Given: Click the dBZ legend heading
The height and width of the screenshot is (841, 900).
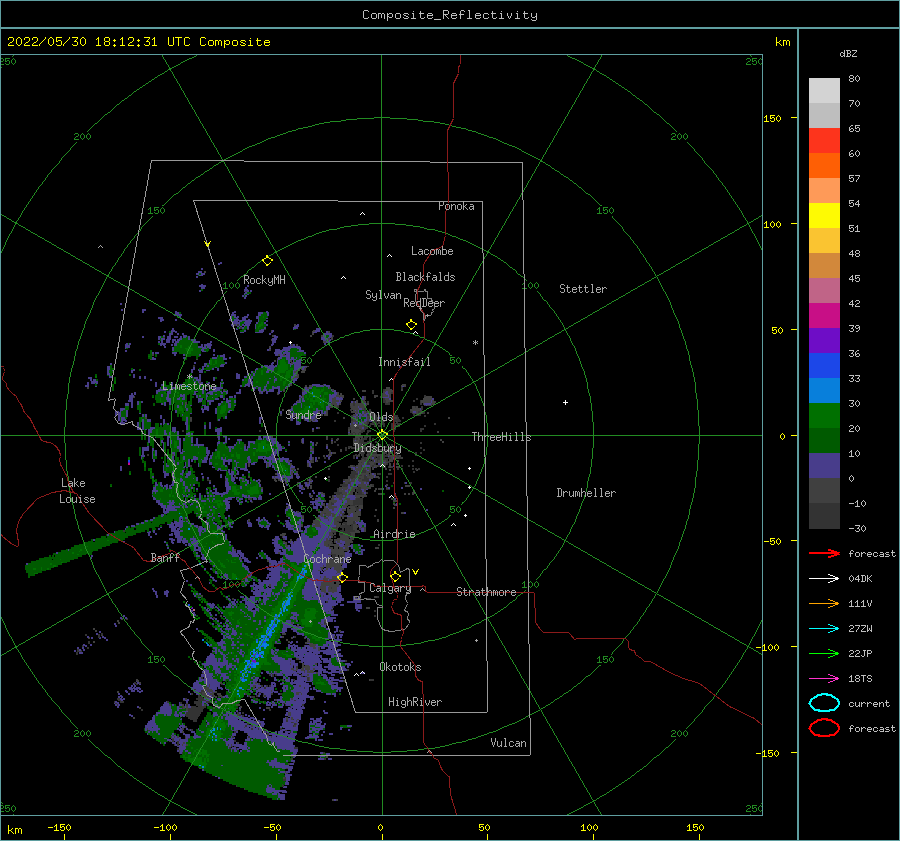Looking at the screenshot, I should [848, 53].
